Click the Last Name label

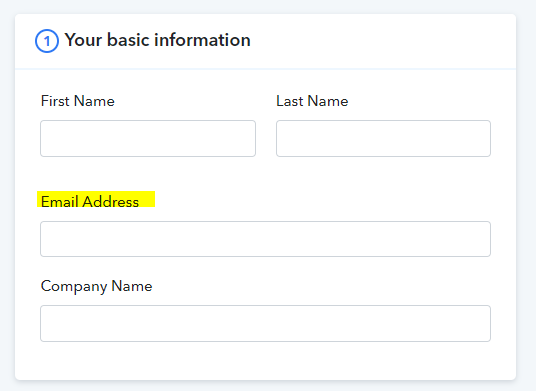(x=312, y=101)
